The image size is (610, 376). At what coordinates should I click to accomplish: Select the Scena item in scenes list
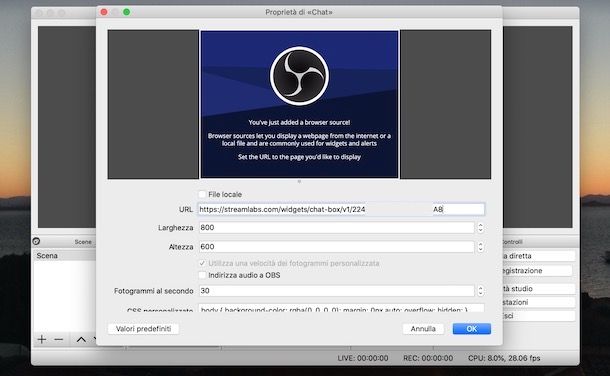65,255
